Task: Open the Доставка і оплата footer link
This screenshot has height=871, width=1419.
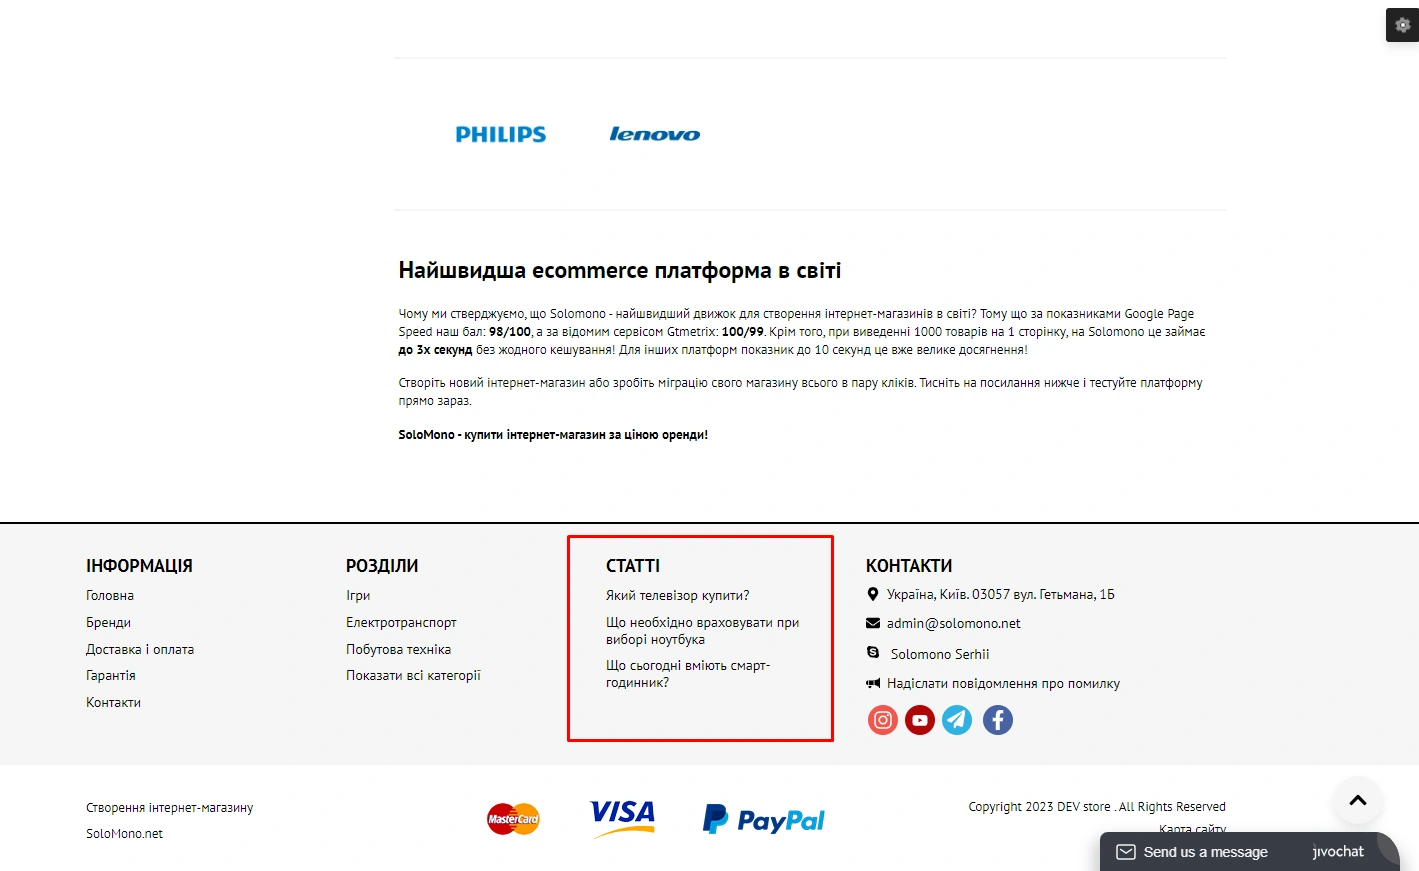Action: point(140,649)
